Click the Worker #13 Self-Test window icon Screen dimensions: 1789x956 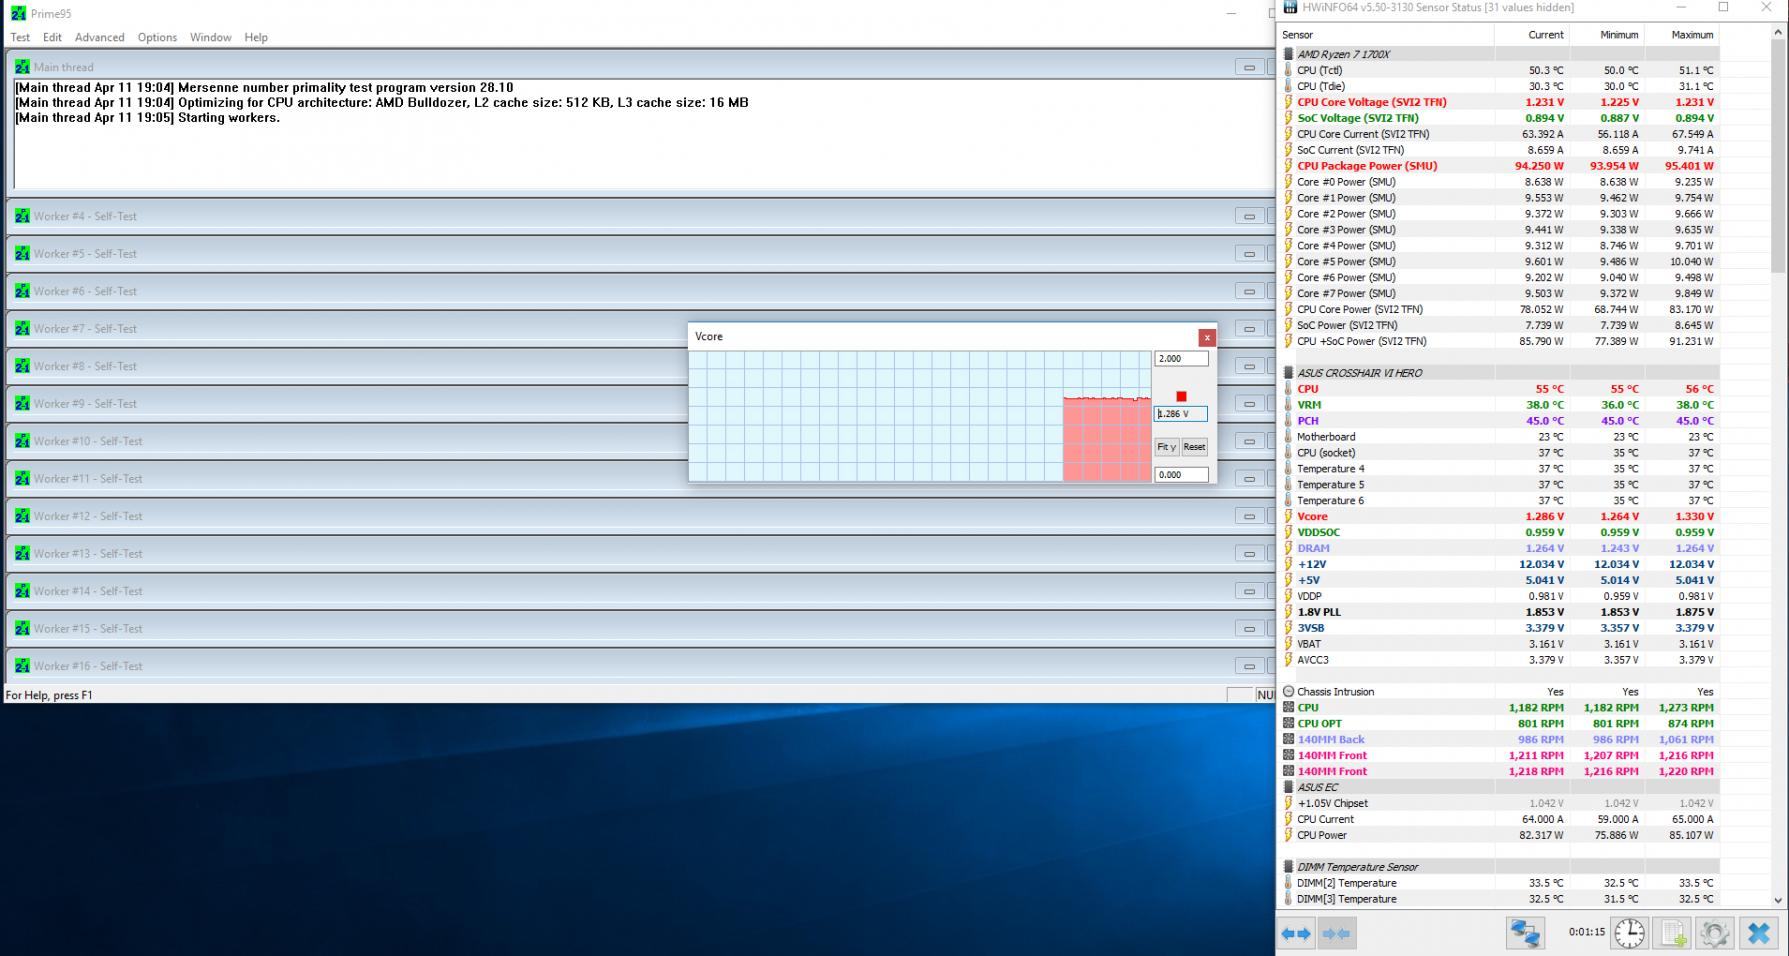[x=22, y=554]
